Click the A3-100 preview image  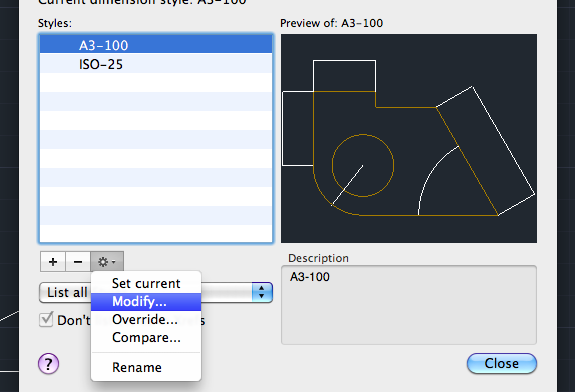(x=409, y=139)
